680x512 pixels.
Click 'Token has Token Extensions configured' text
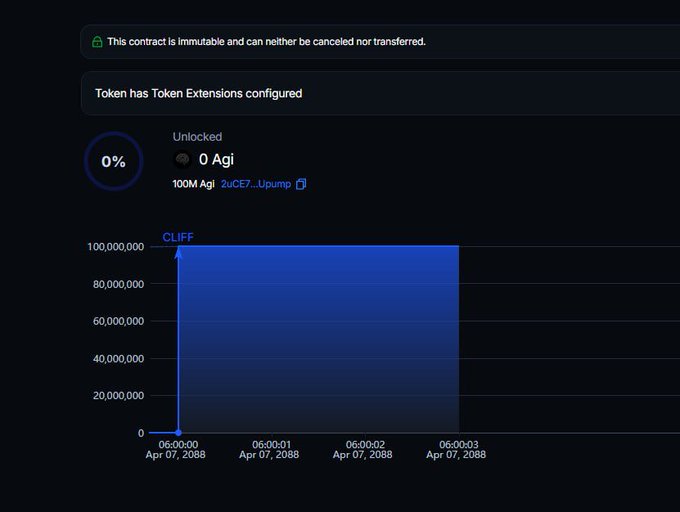point(199,94)
